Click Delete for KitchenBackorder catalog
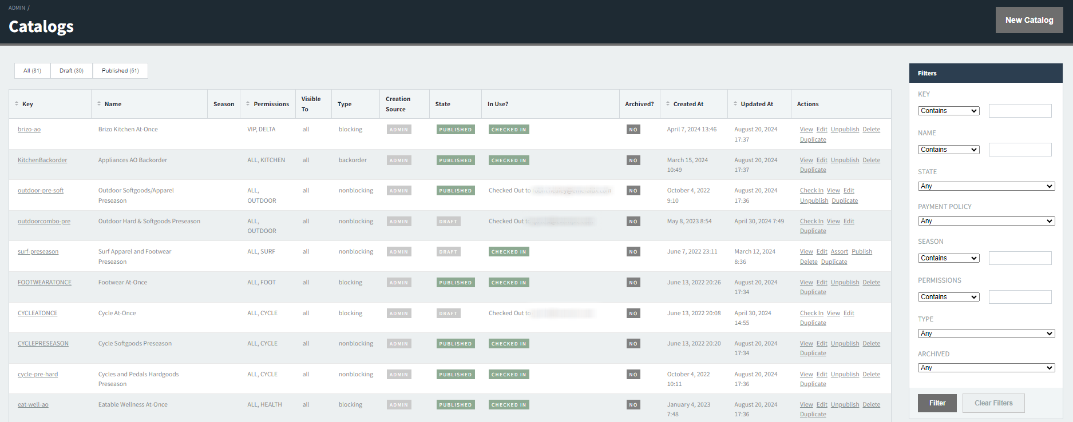 point(871,160)
